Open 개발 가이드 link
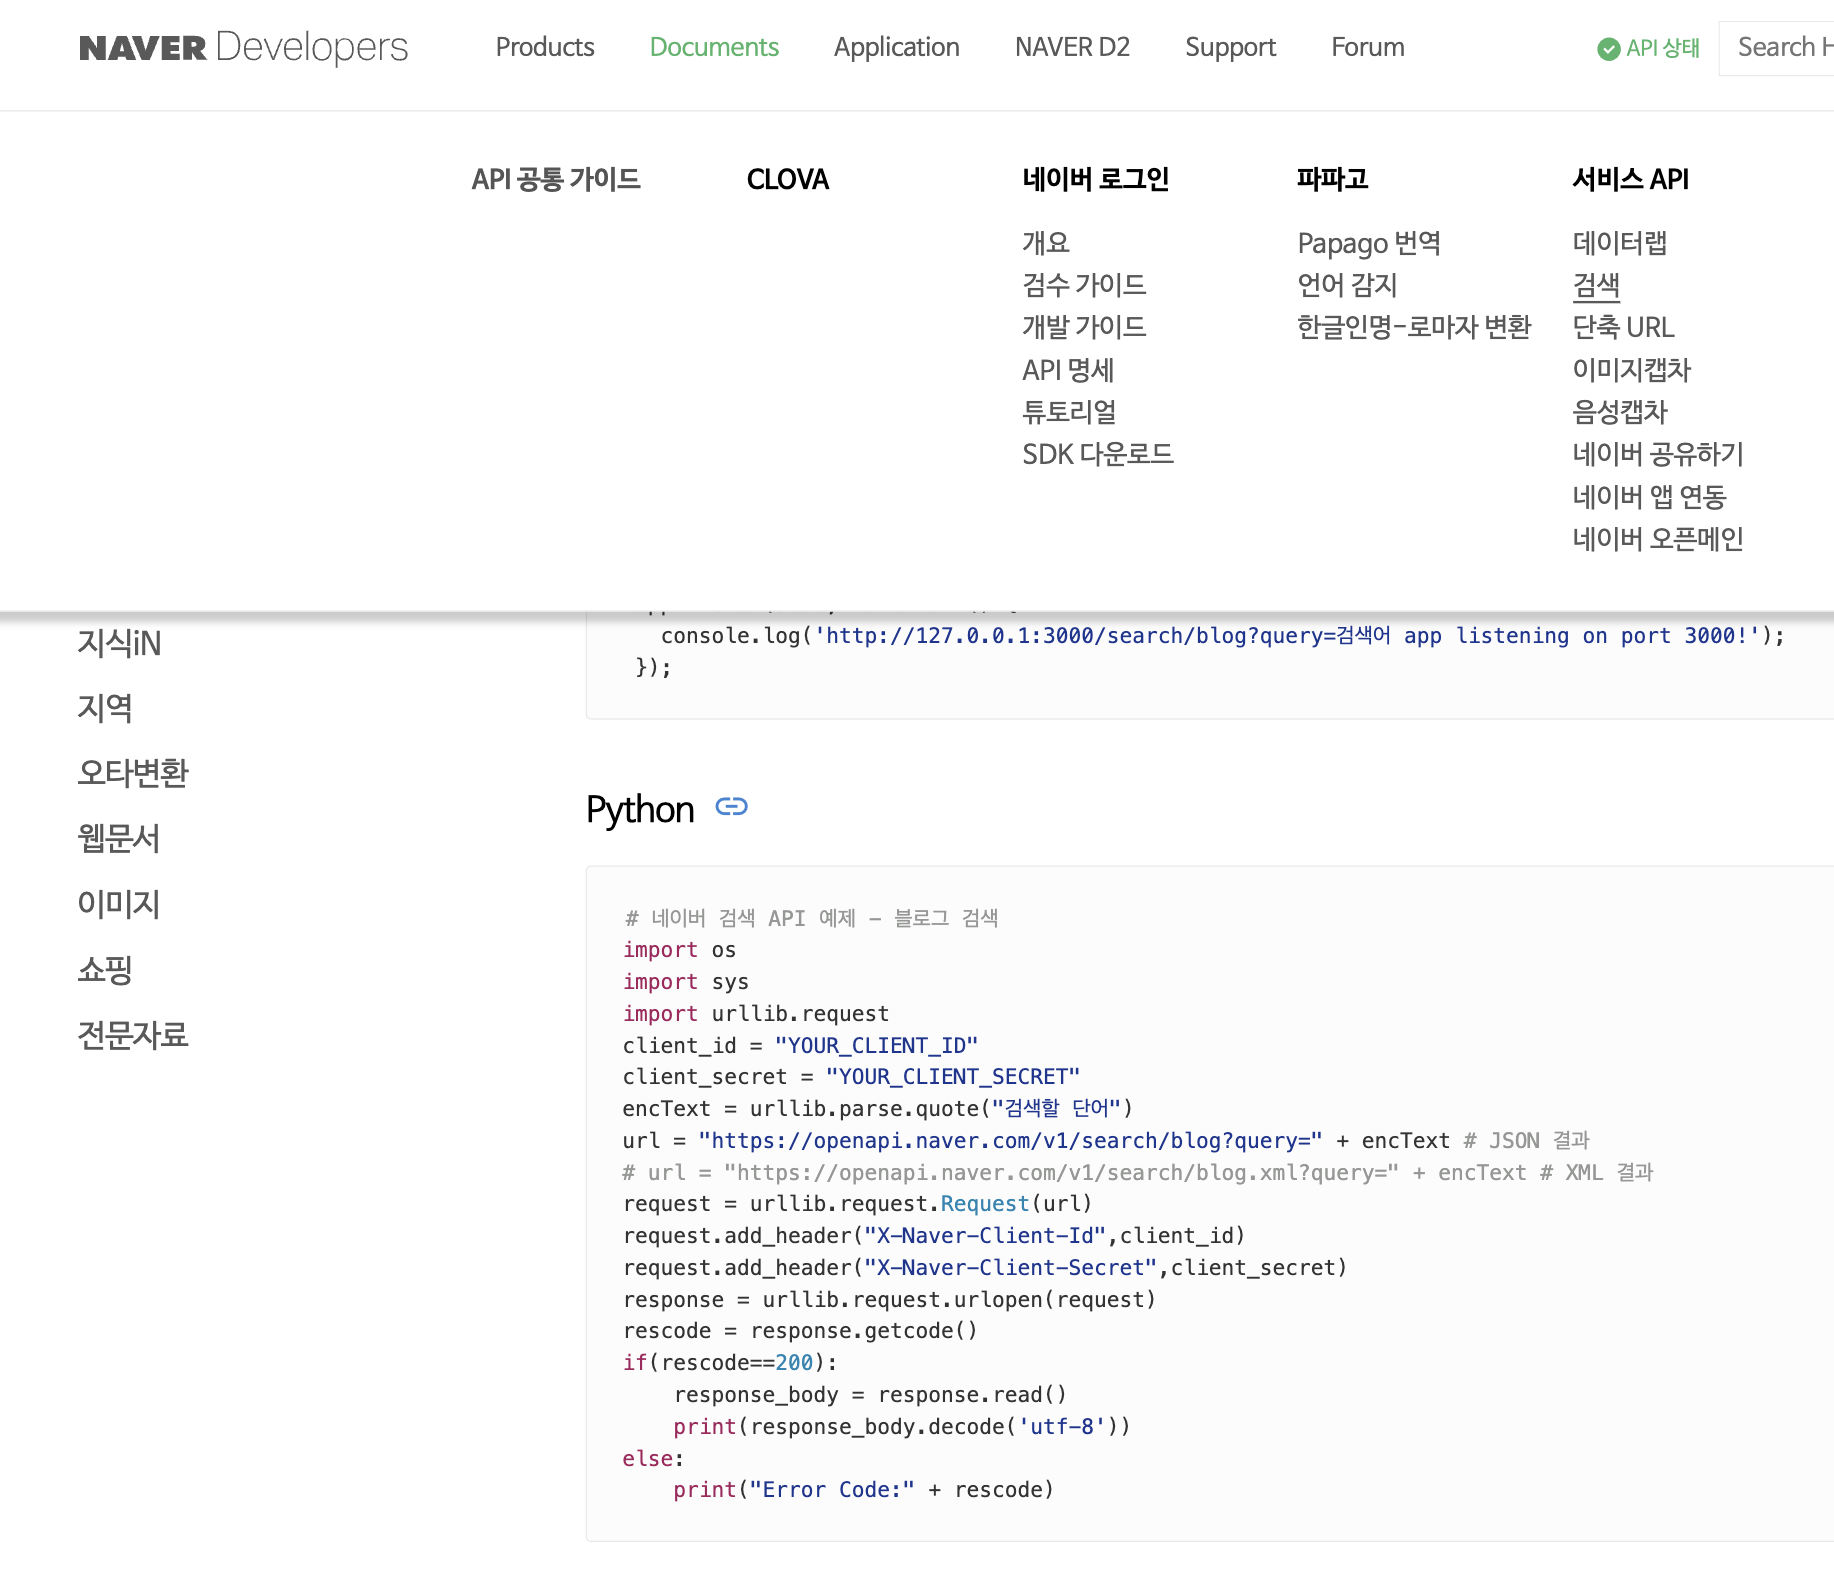The width and height of the screenshot is (1834, 1590). 1084,327
